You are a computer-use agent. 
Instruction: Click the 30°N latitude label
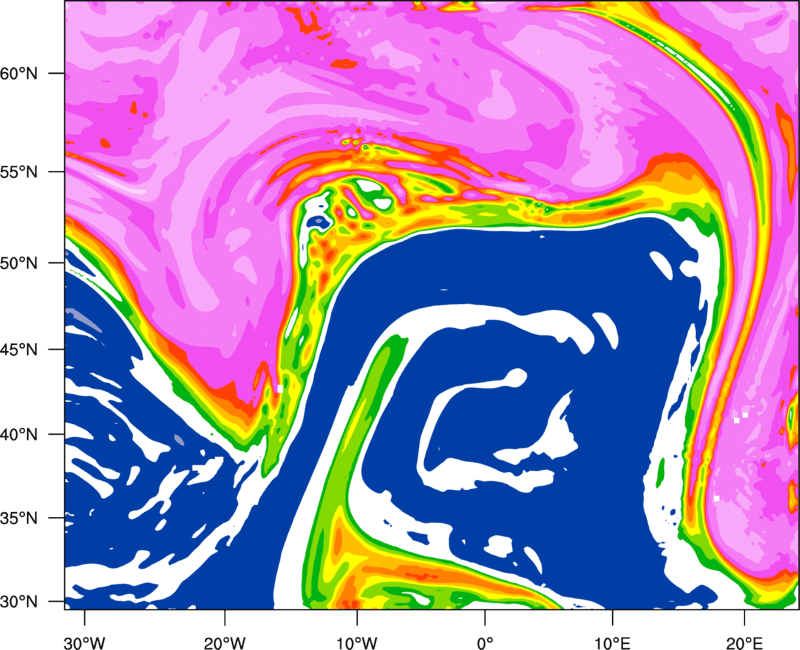click(x=19, y=602)
